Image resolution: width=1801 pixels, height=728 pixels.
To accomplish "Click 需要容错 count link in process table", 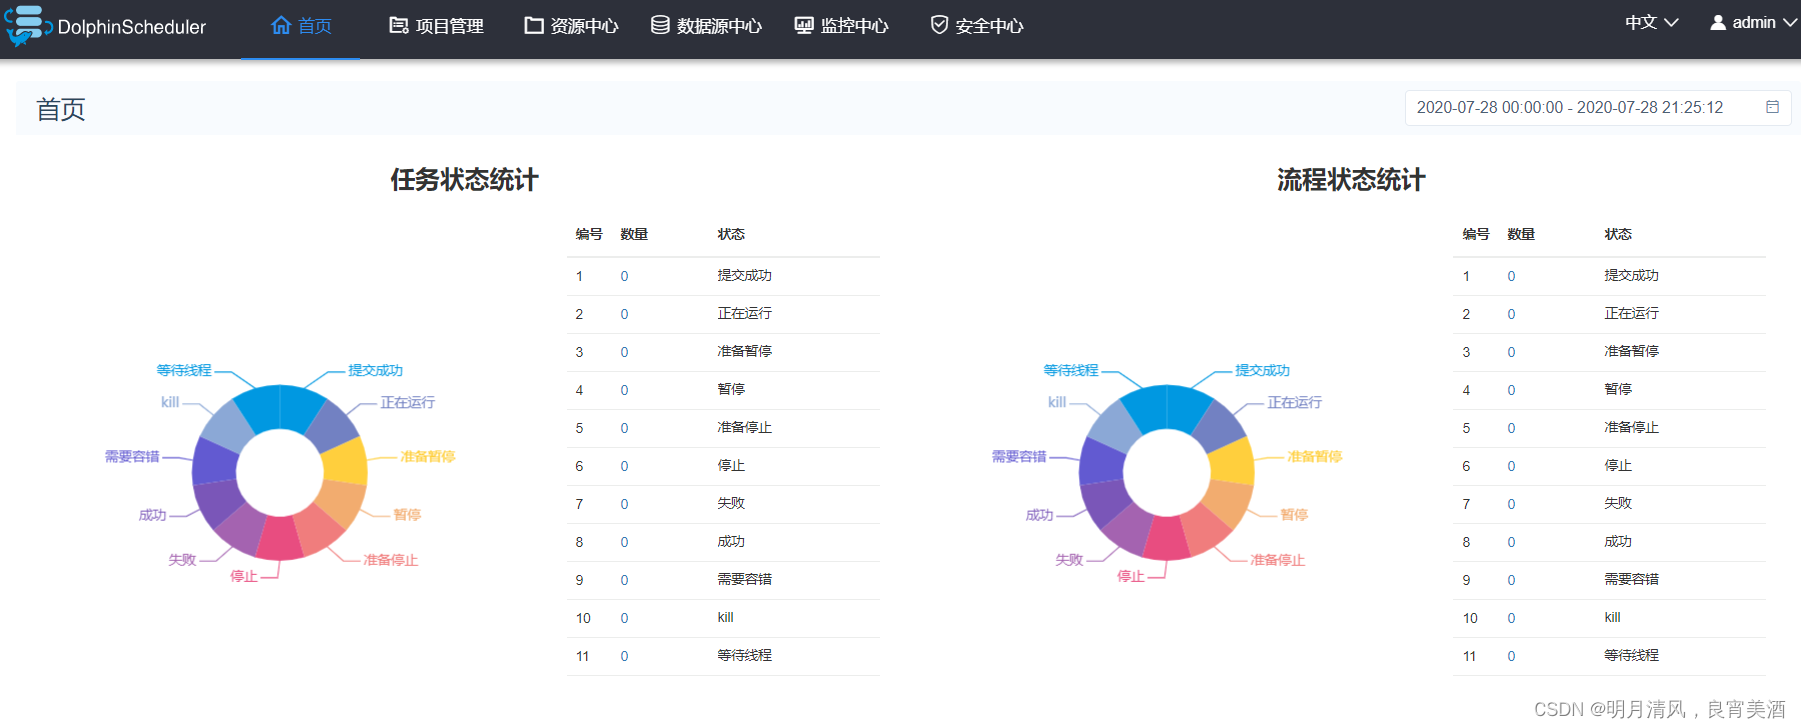I will (1511, 580).
